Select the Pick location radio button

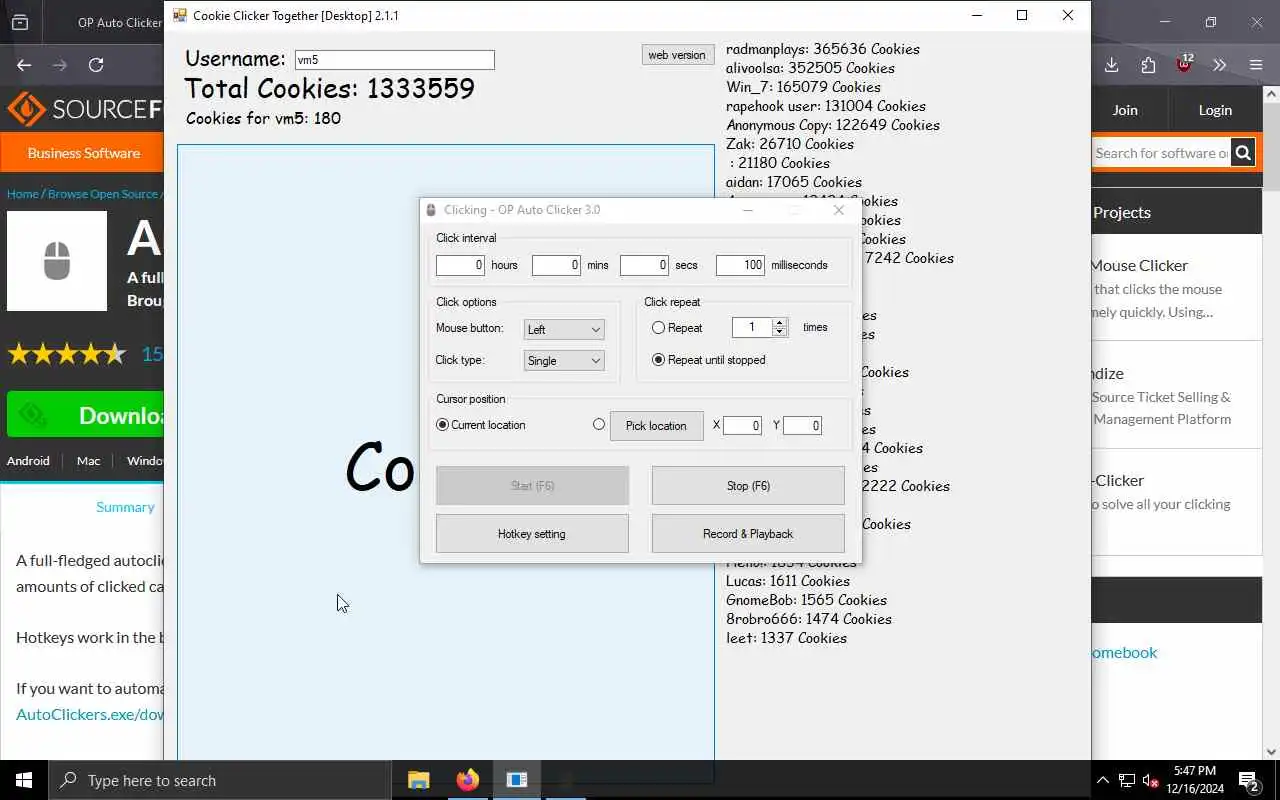click(x=599, y=424)
